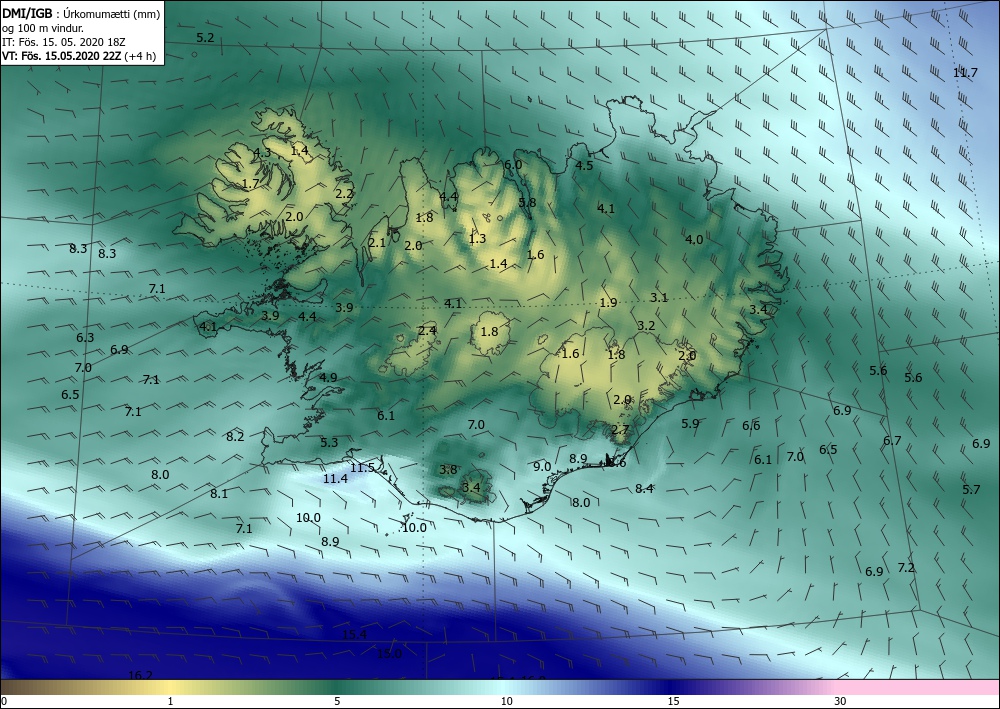Click the '6.3' value off the coast

[85, 338]
